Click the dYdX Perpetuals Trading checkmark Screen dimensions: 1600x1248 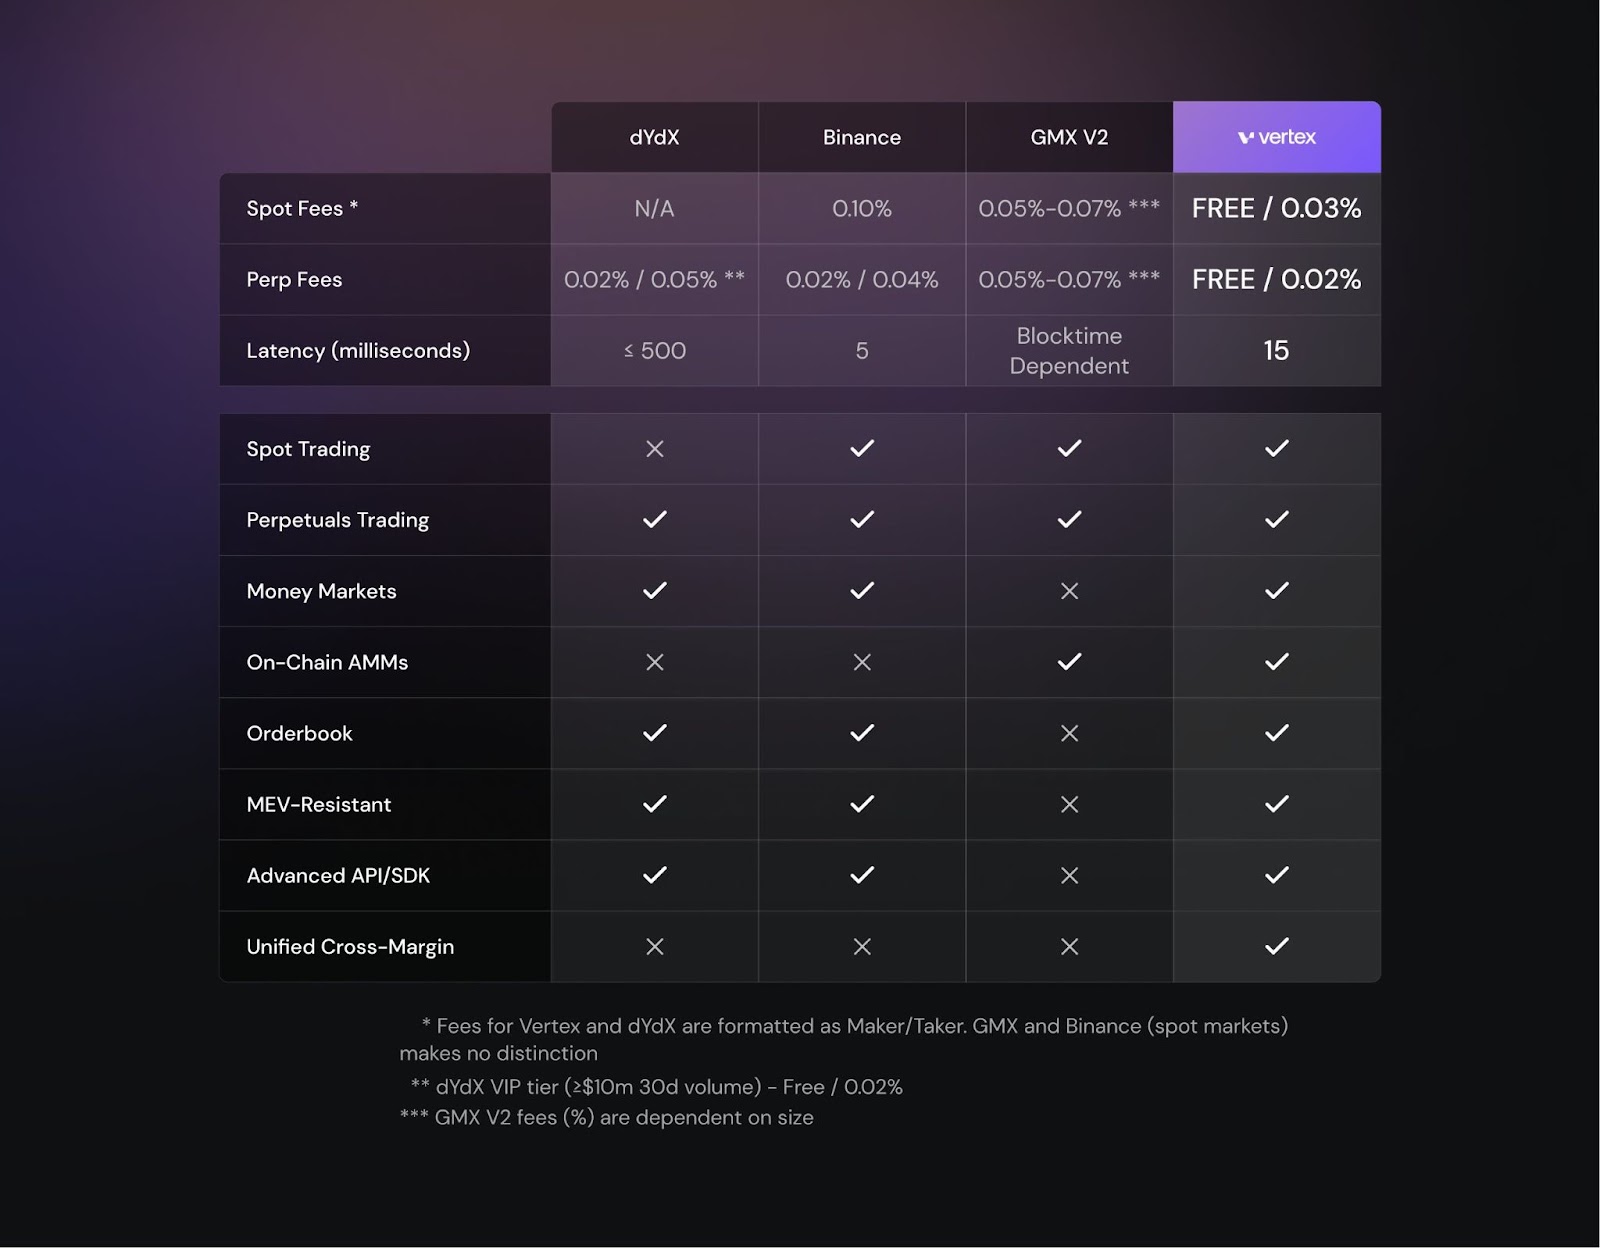[x=655, y=520]
